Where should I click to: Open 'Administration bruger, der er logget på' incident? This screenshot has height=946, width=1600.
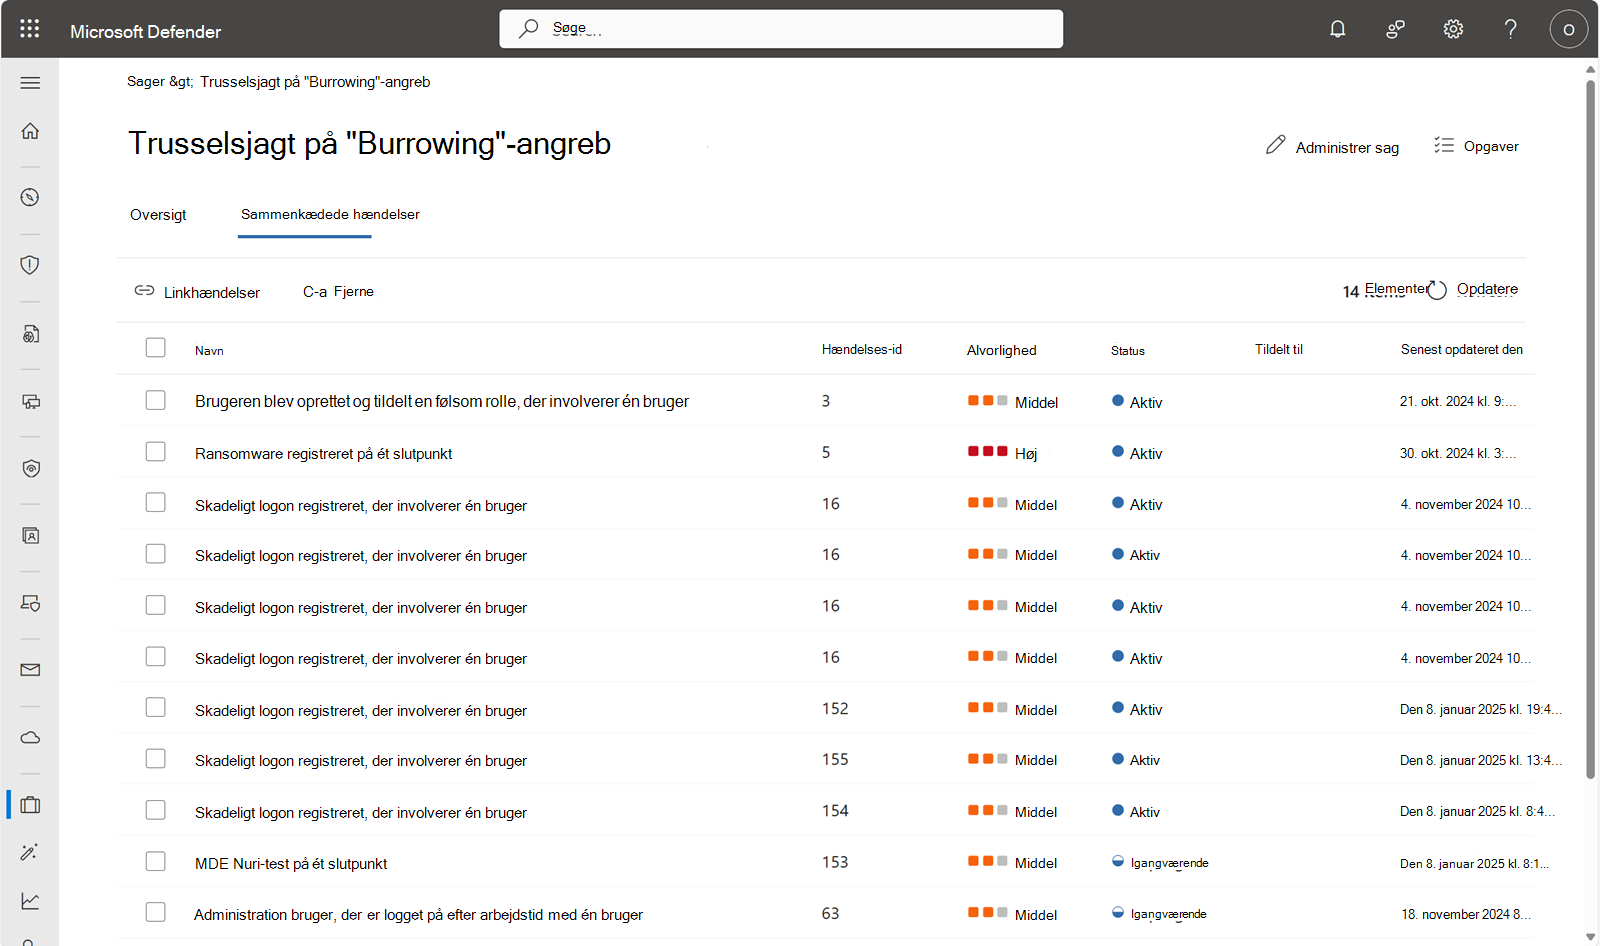(418, 915)
